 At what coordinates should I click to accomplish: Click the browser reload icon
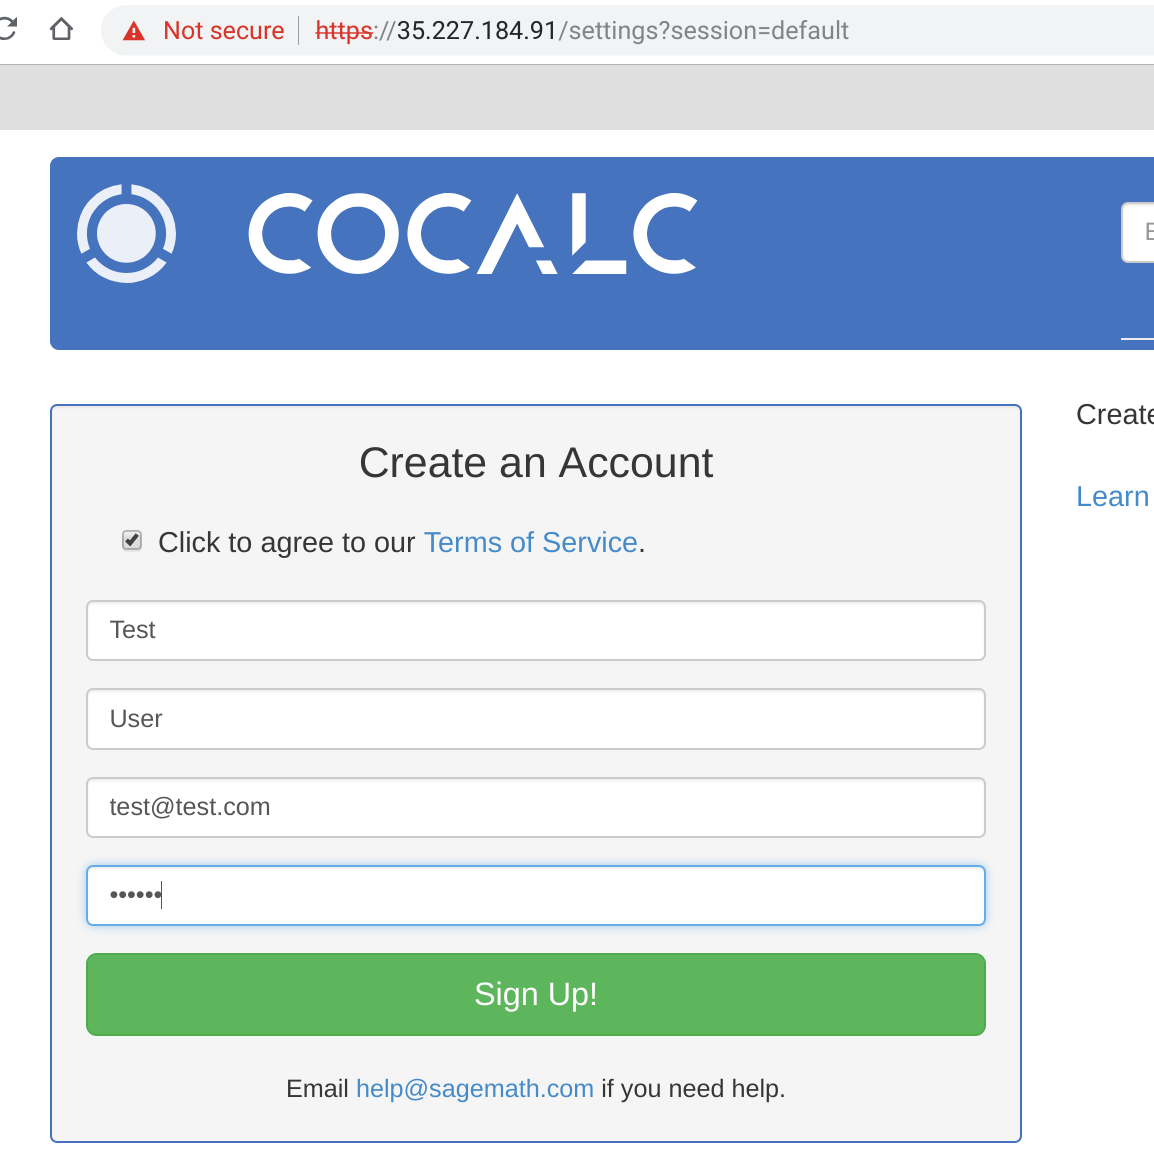pos(8,30)
